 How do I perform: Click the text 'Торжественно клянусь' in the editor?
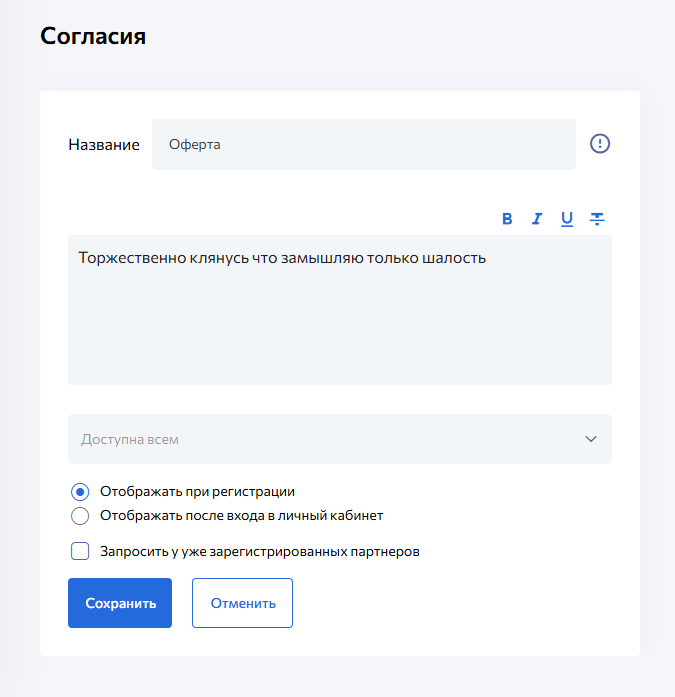click(x=150, y=258)
